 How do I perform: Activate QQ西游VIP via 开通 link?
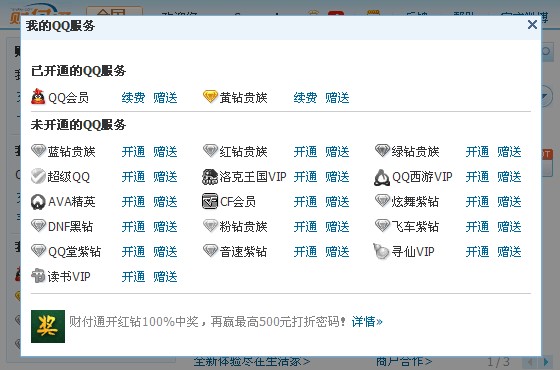(x=477, y=177)
